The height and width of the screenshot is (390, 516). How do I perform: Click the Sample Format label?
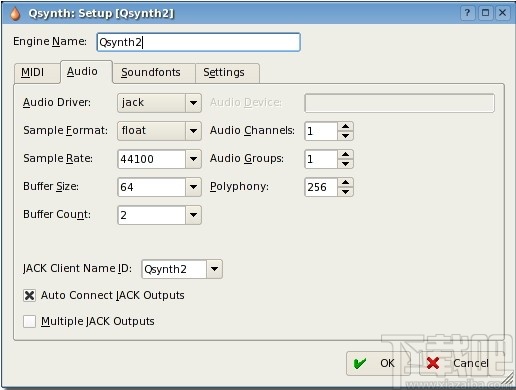[x=65, y=130]
